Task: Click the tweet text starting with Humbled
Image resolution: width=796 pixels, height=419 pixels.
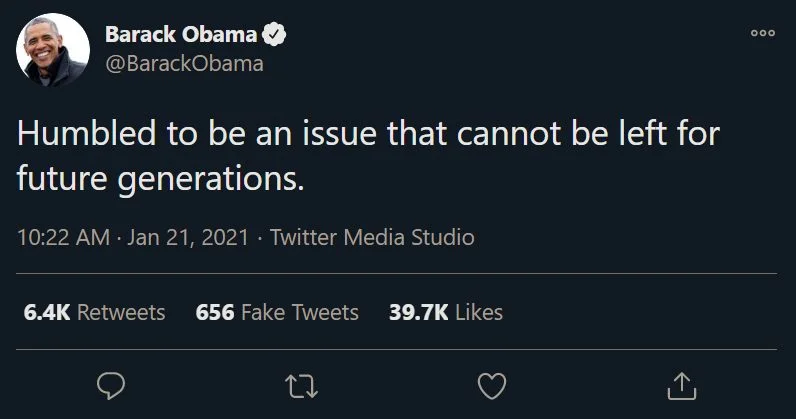Action: click(x=370, y=134)
